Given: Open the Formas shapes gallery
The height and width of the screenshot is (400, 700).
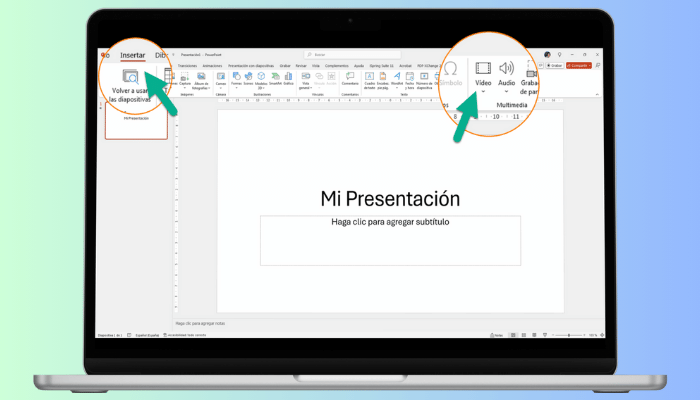Looking at the screenshot, I should [236, 76].
